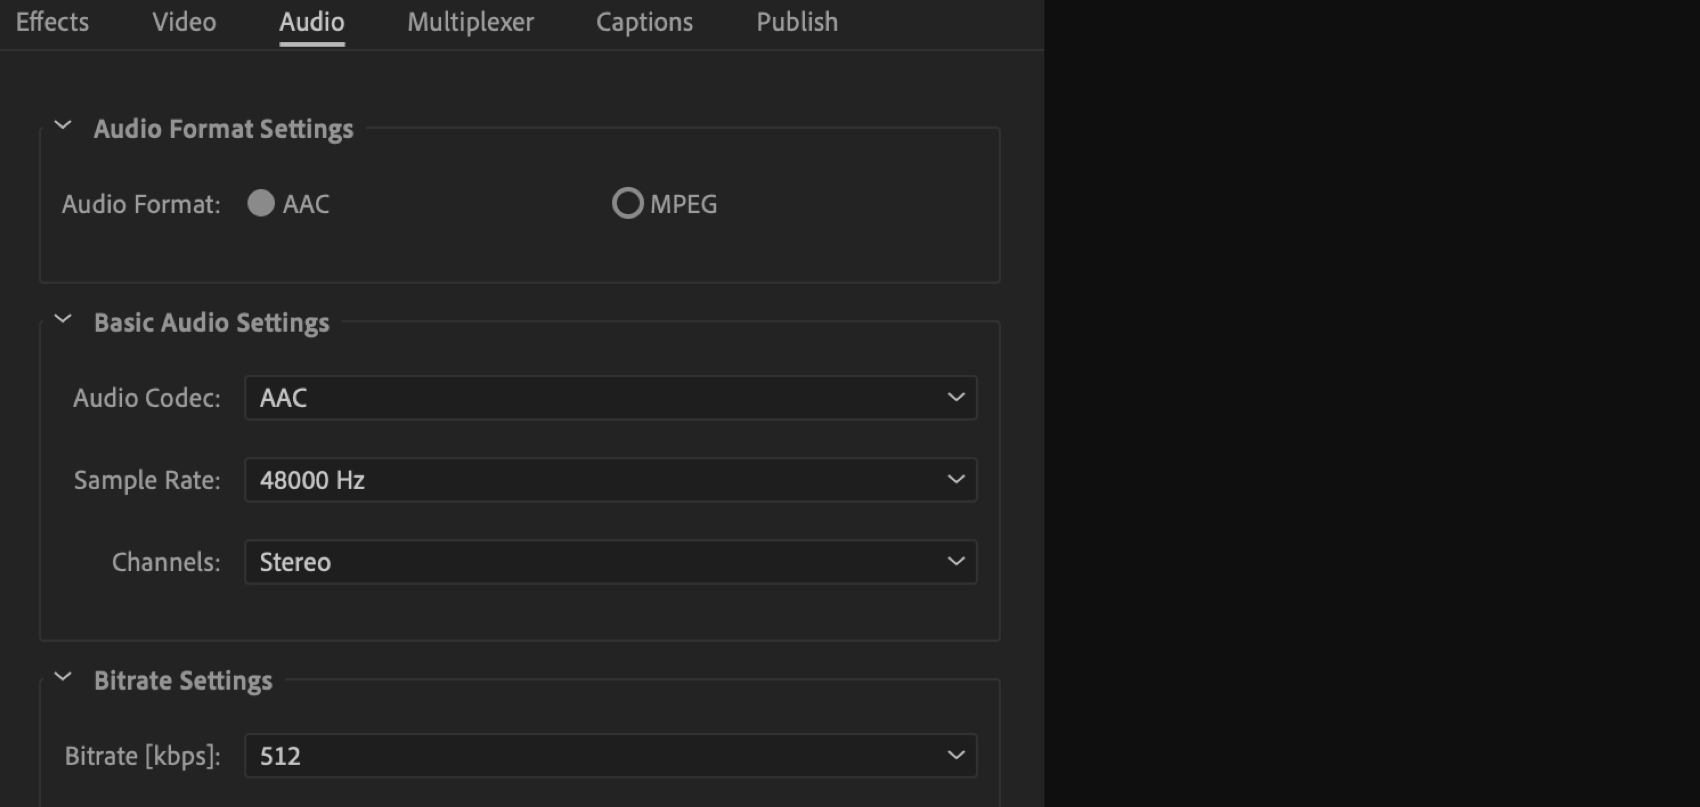Expand the Channels dropdown set to Stereo
This screenshot has width=1700, height=807.
click(610, 562)
